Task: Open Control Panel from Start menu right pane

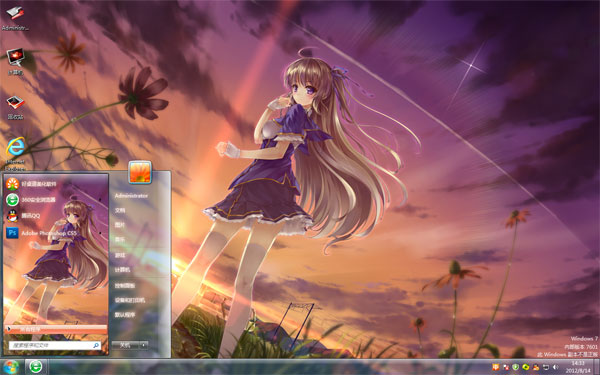Action: click(x=125, y=285)
